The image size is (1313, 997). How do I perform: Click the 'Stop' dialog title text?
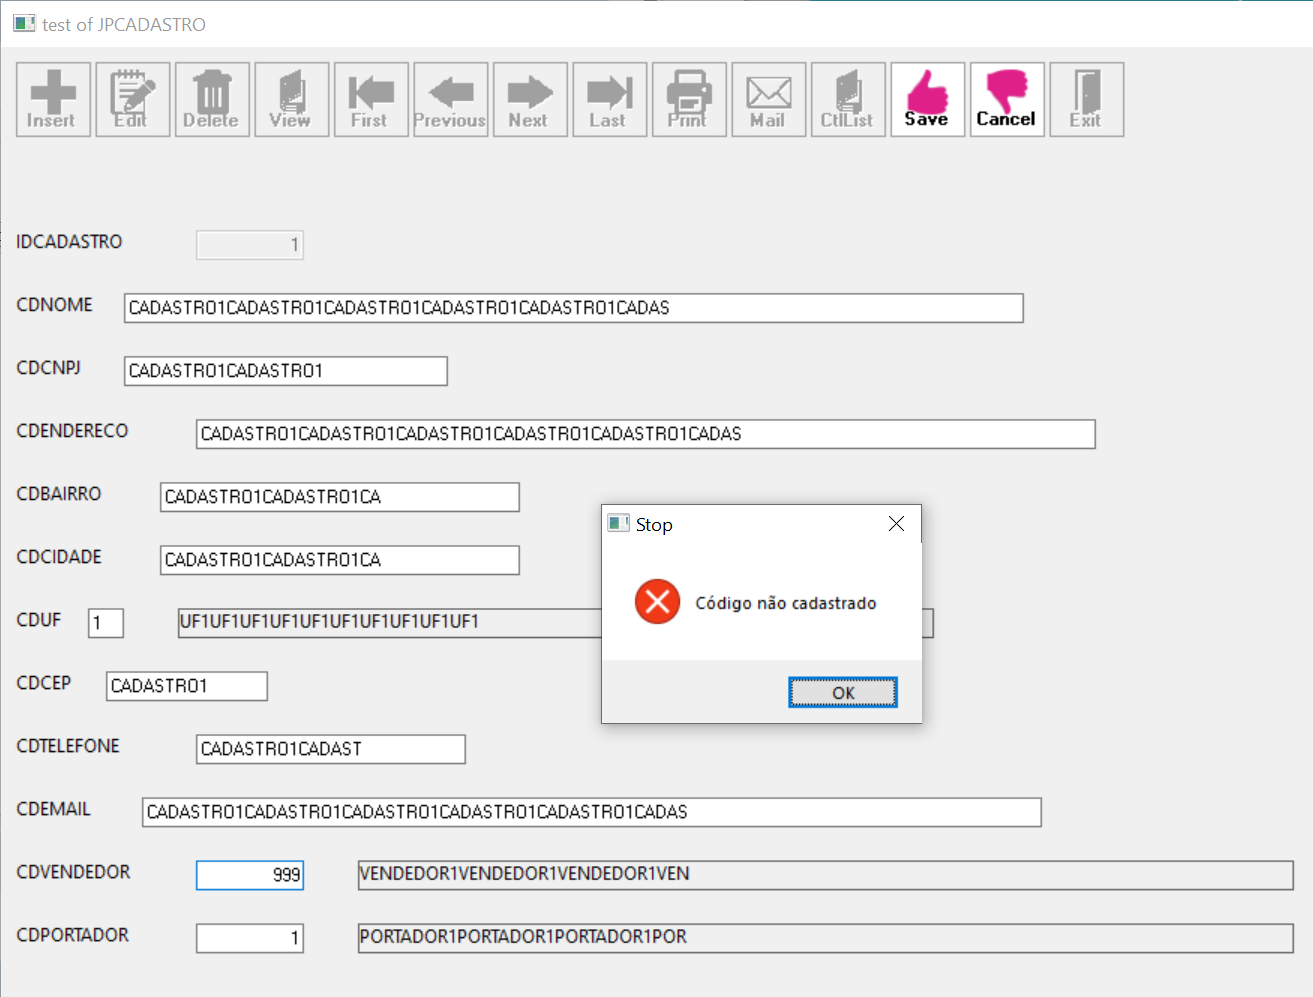[x=654, y=525]
